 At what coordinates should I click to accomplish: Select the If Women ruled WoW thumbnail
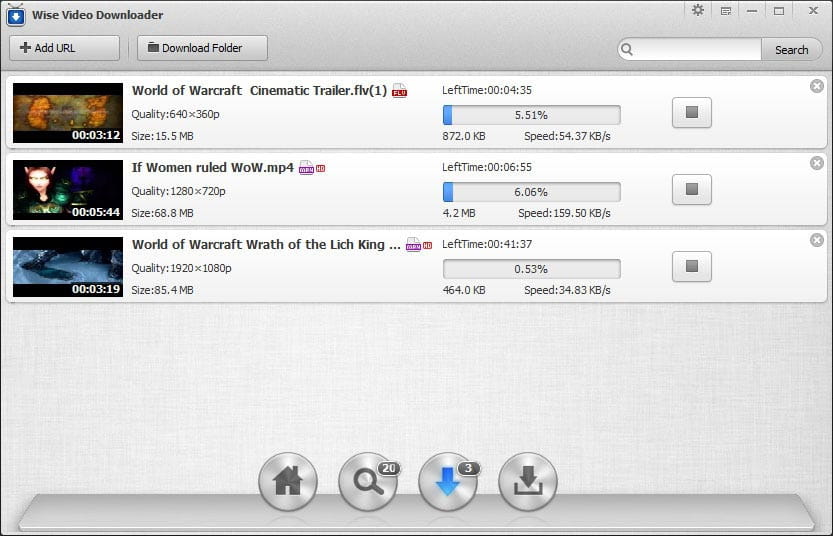pos(68,190)
